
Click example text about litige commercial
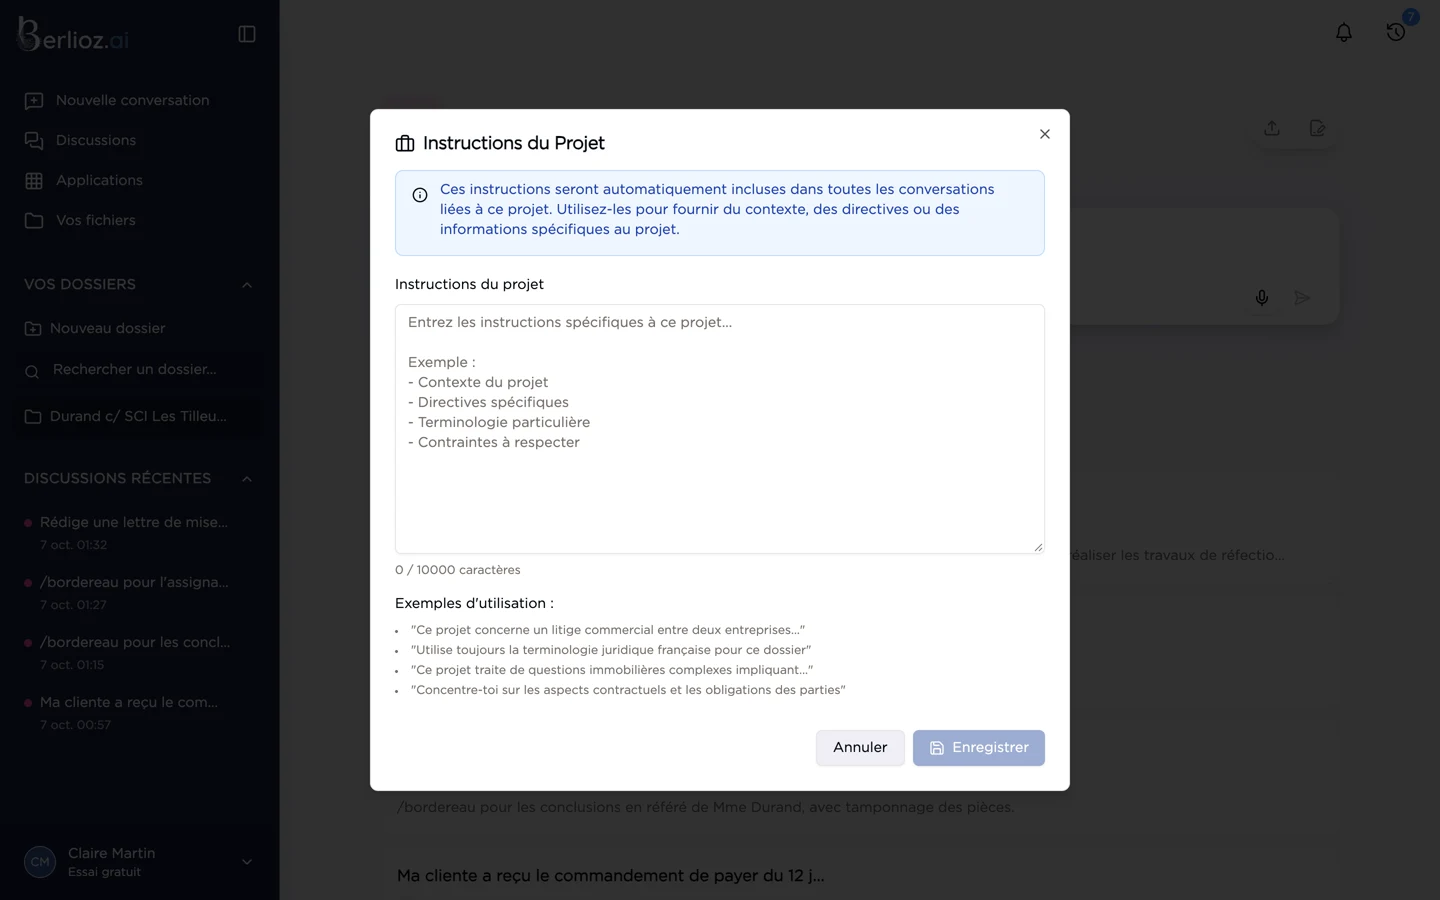608,630
